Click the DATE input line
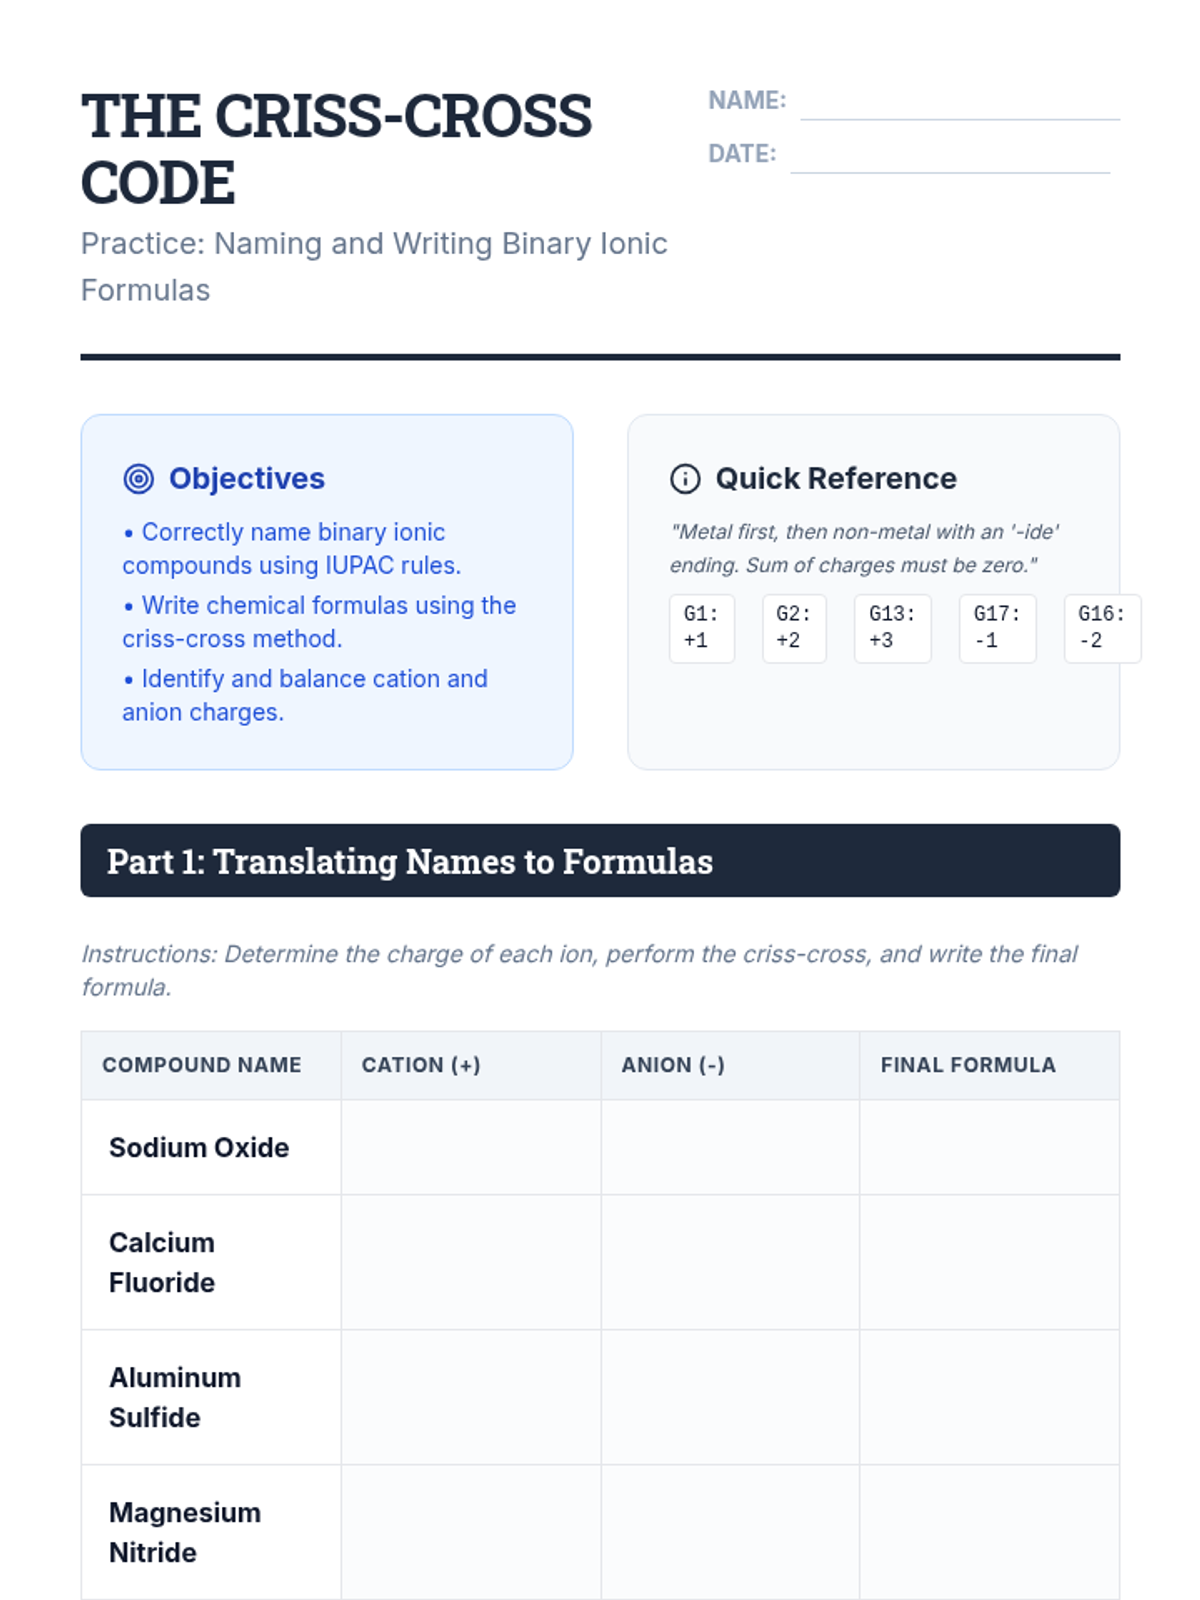 tap(949, 156)
